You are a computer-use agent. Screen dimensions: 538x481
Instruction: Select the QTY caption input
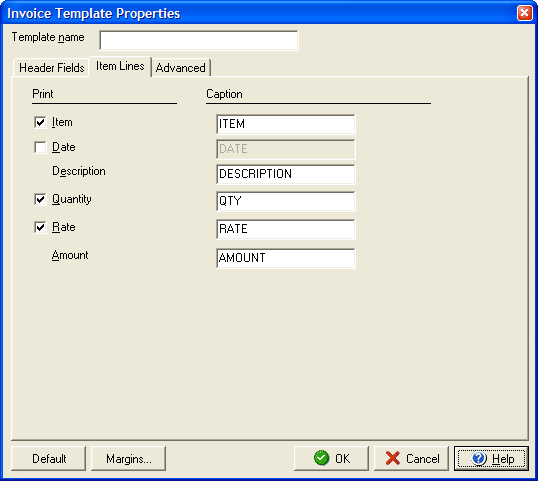286,201
